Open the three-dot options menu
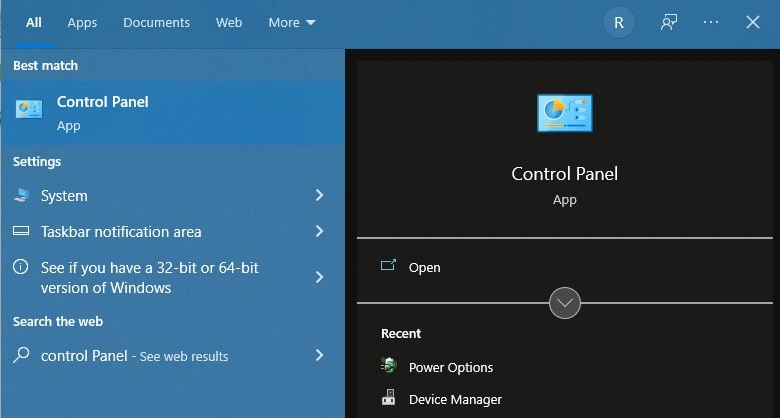780x418 pixels. (711, 22)
